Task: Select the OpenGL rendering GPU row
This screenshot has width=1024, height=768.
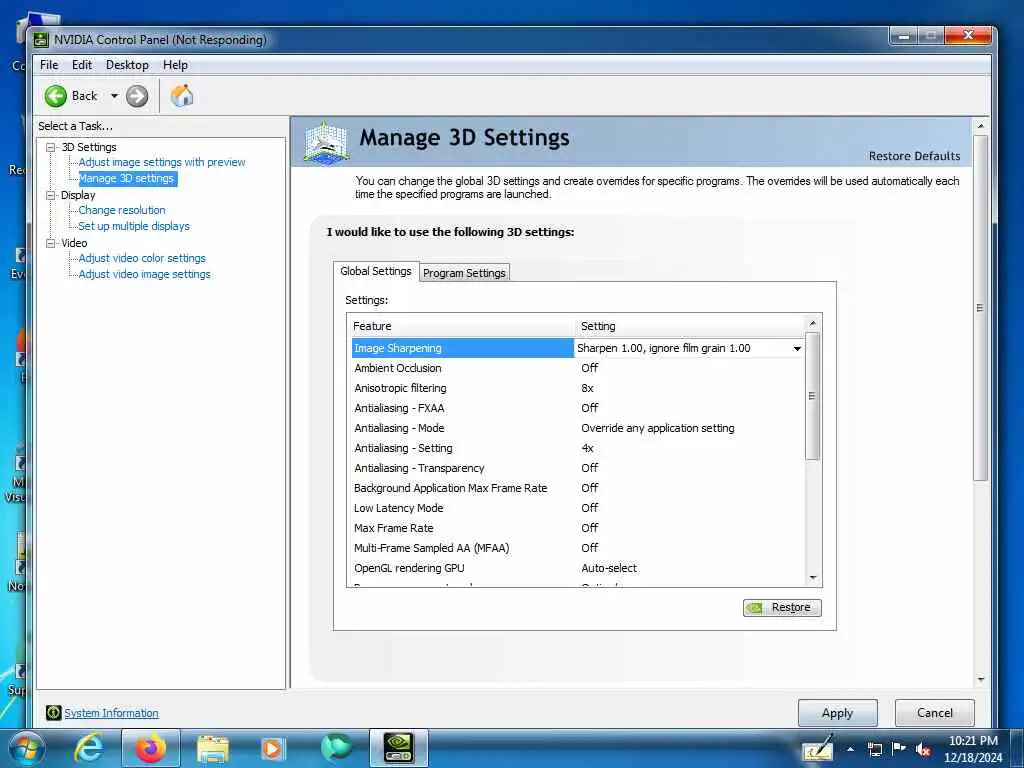Action: (x=577, y=568)
